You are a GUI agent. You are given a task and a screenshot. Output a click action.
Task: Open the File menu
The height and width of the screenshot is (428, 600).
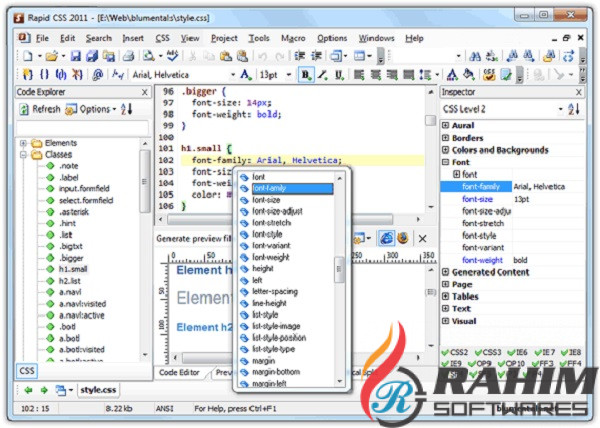point(42,38)
